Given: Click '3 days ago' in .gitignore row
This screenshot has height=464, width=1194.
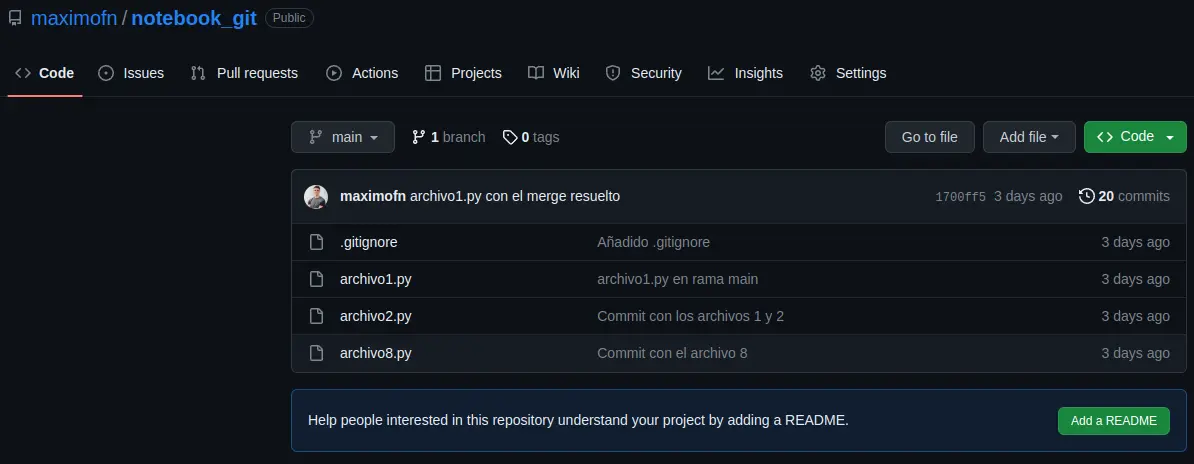Looking at the screenshot, I should pos(1135,242).
